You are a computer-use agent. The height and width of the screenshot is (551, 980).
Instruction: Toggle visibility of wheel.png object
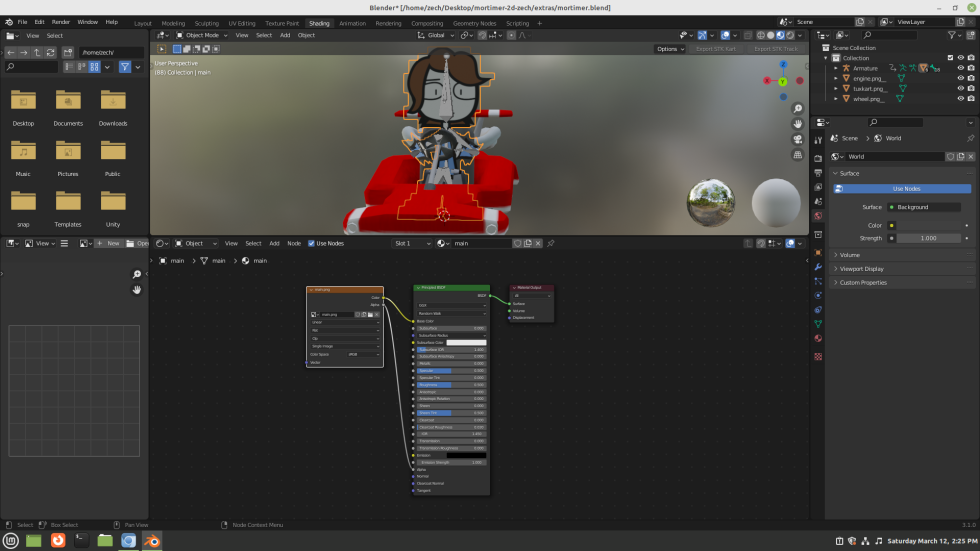pos(960,99)
